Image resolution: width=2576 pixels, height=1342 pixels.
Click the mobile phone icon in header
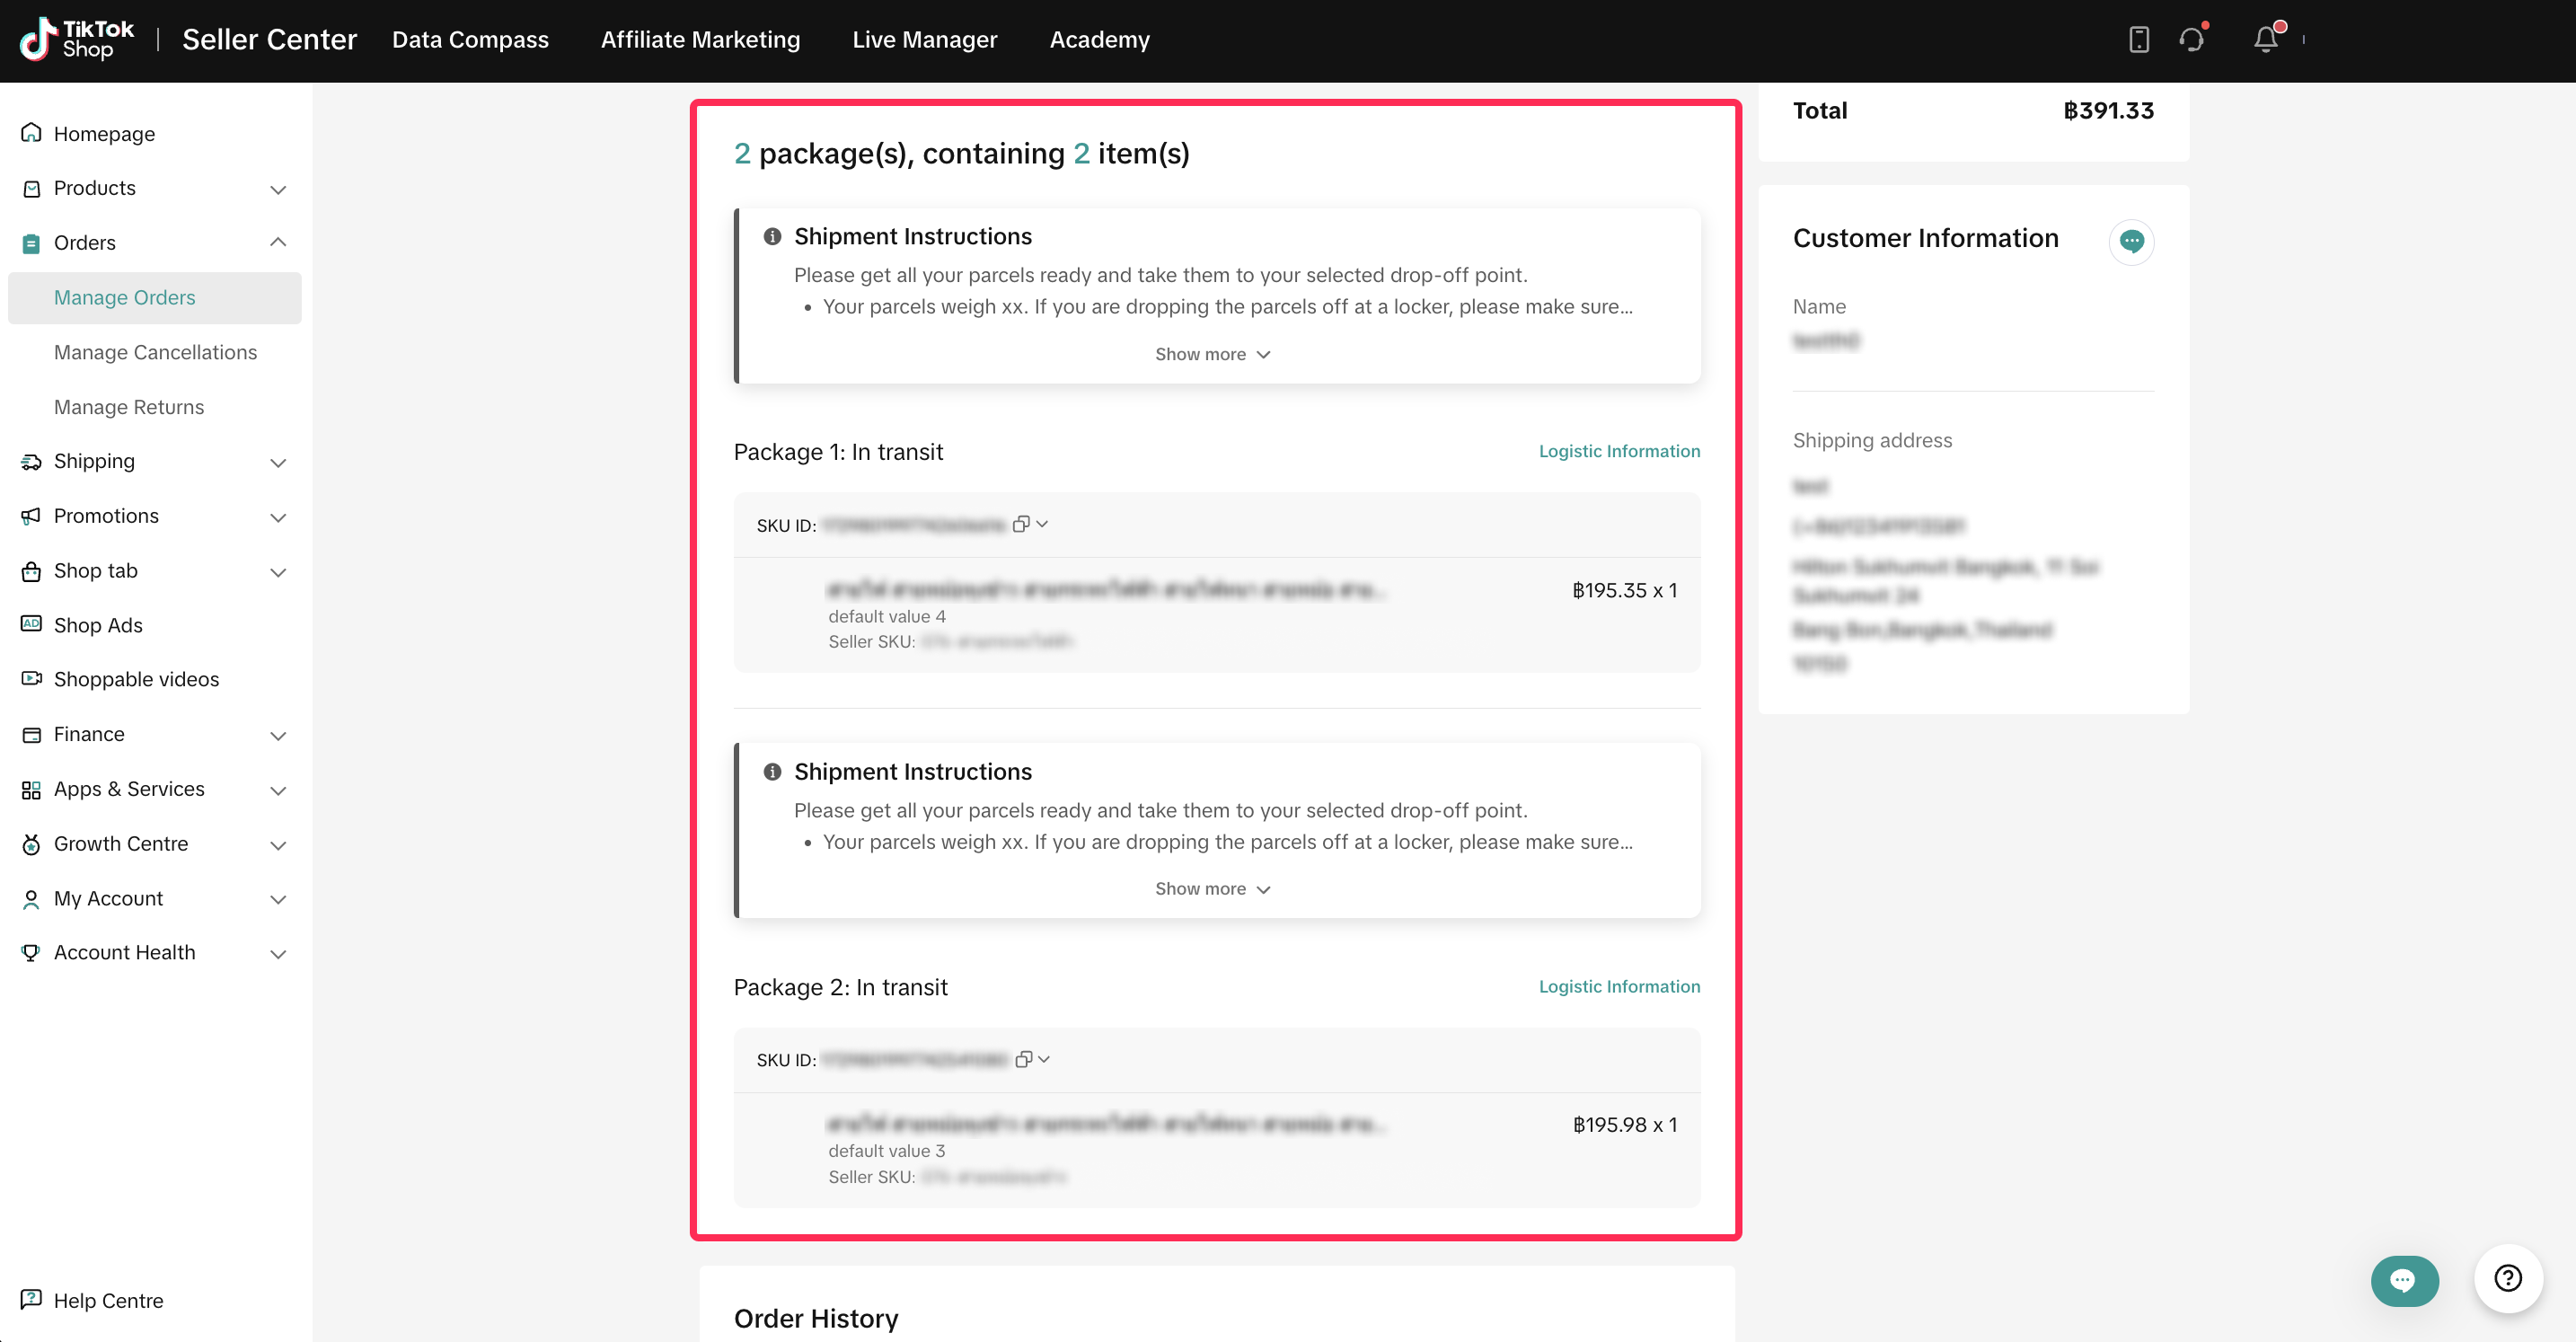(2138, 40)
